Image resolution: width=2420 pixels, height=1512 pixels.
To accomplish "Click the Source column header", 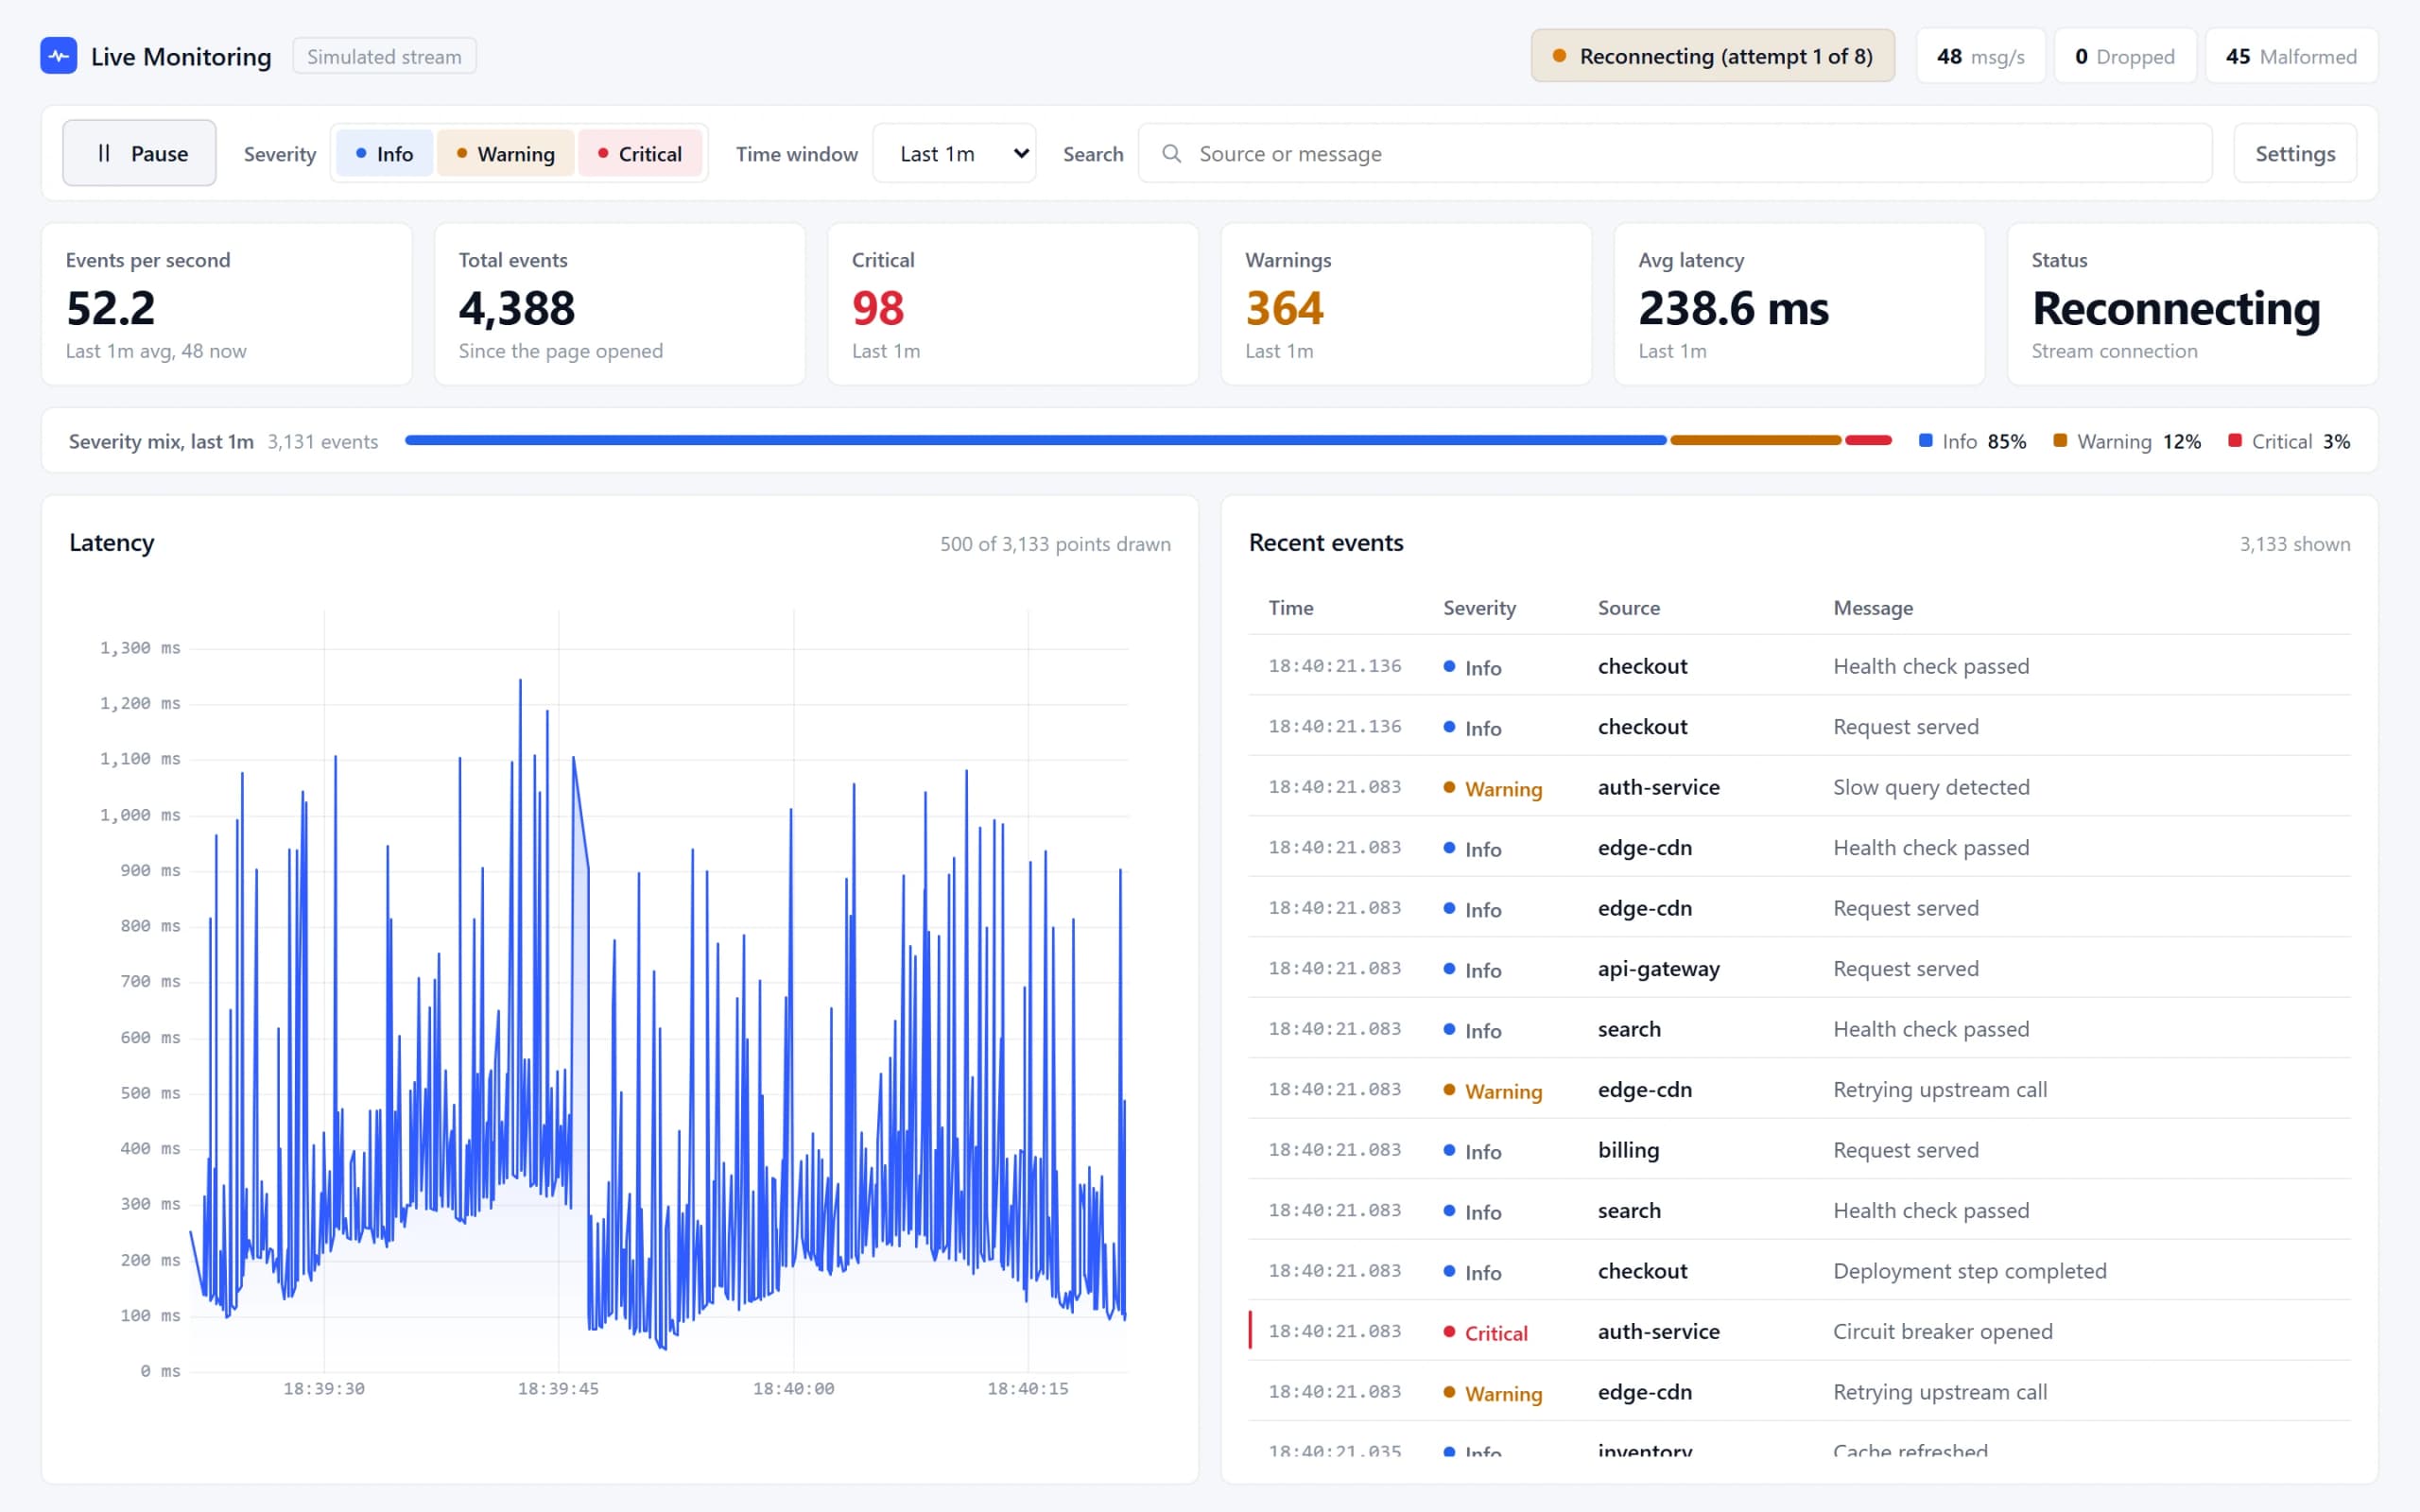I will tap(1628, 608).
